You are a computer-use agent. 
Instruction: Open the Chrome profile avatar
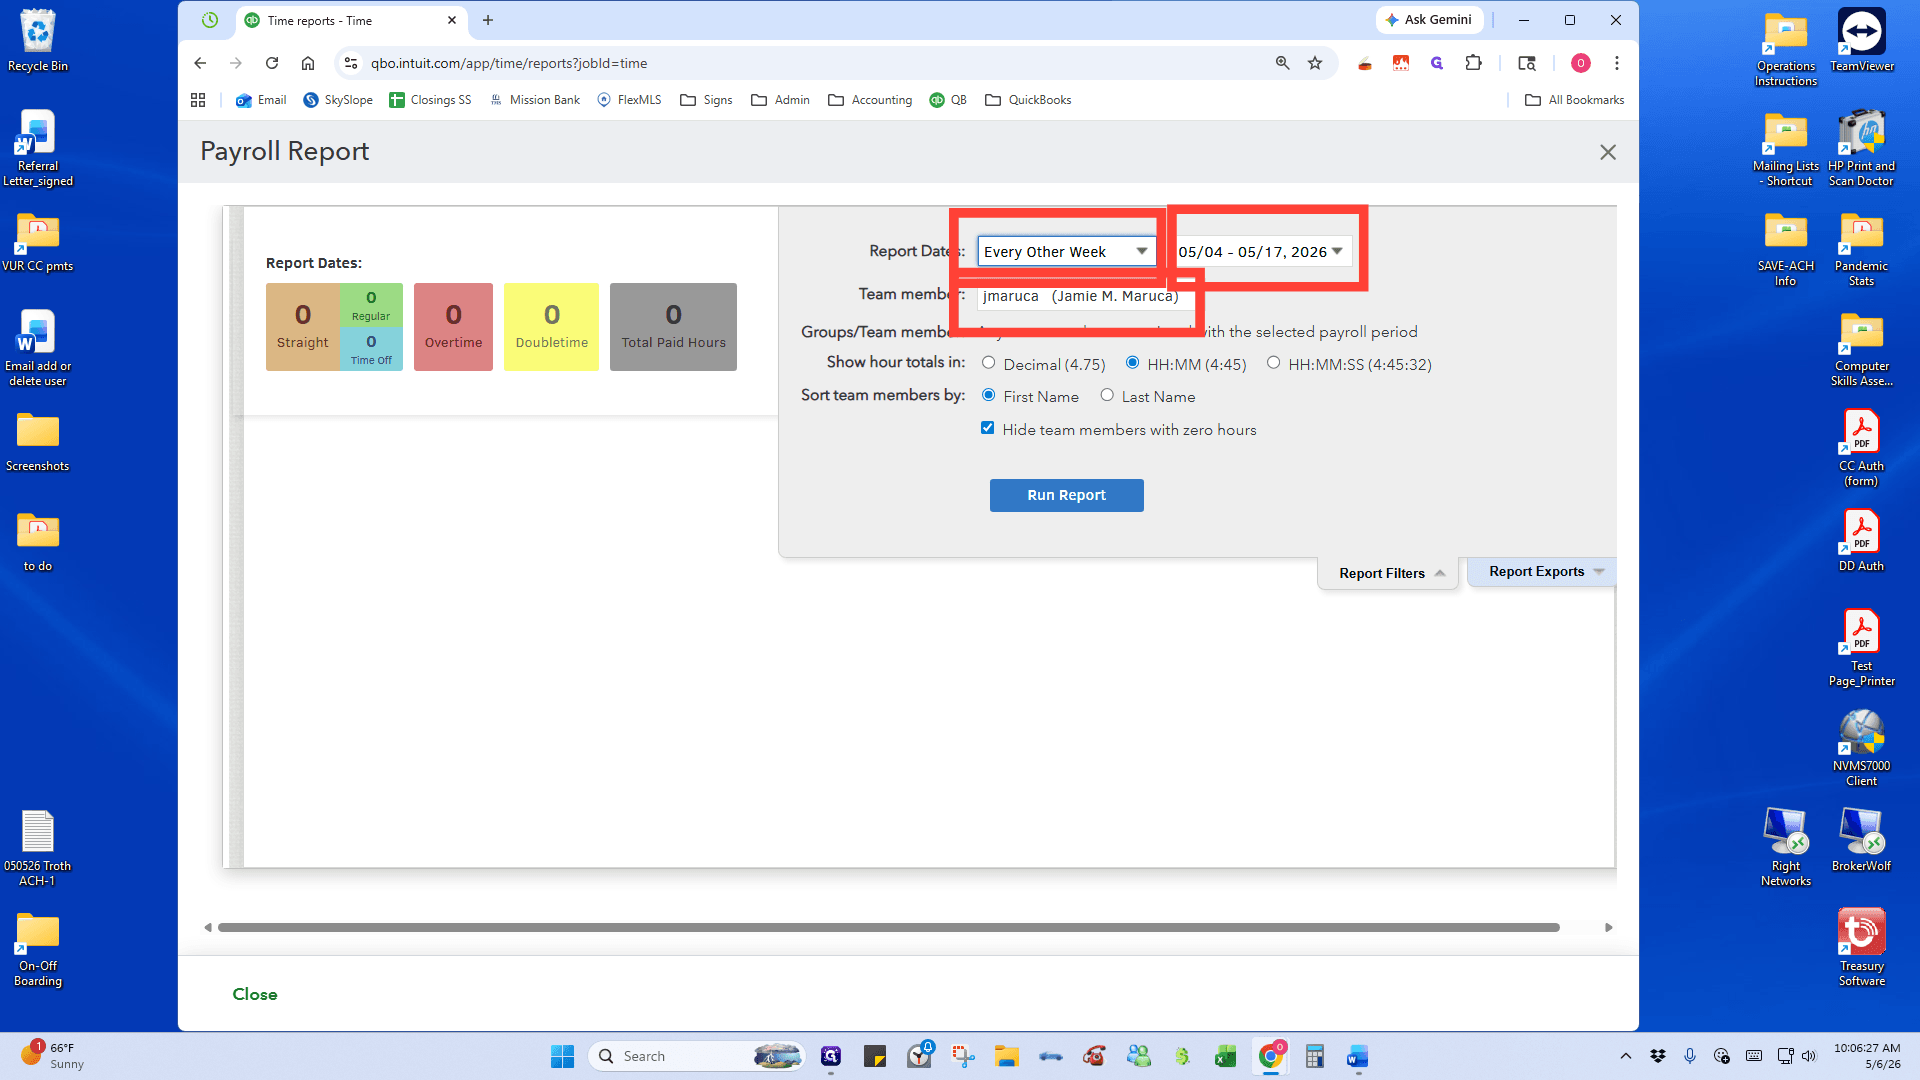pyautogui.click(x=1580, y=63)
